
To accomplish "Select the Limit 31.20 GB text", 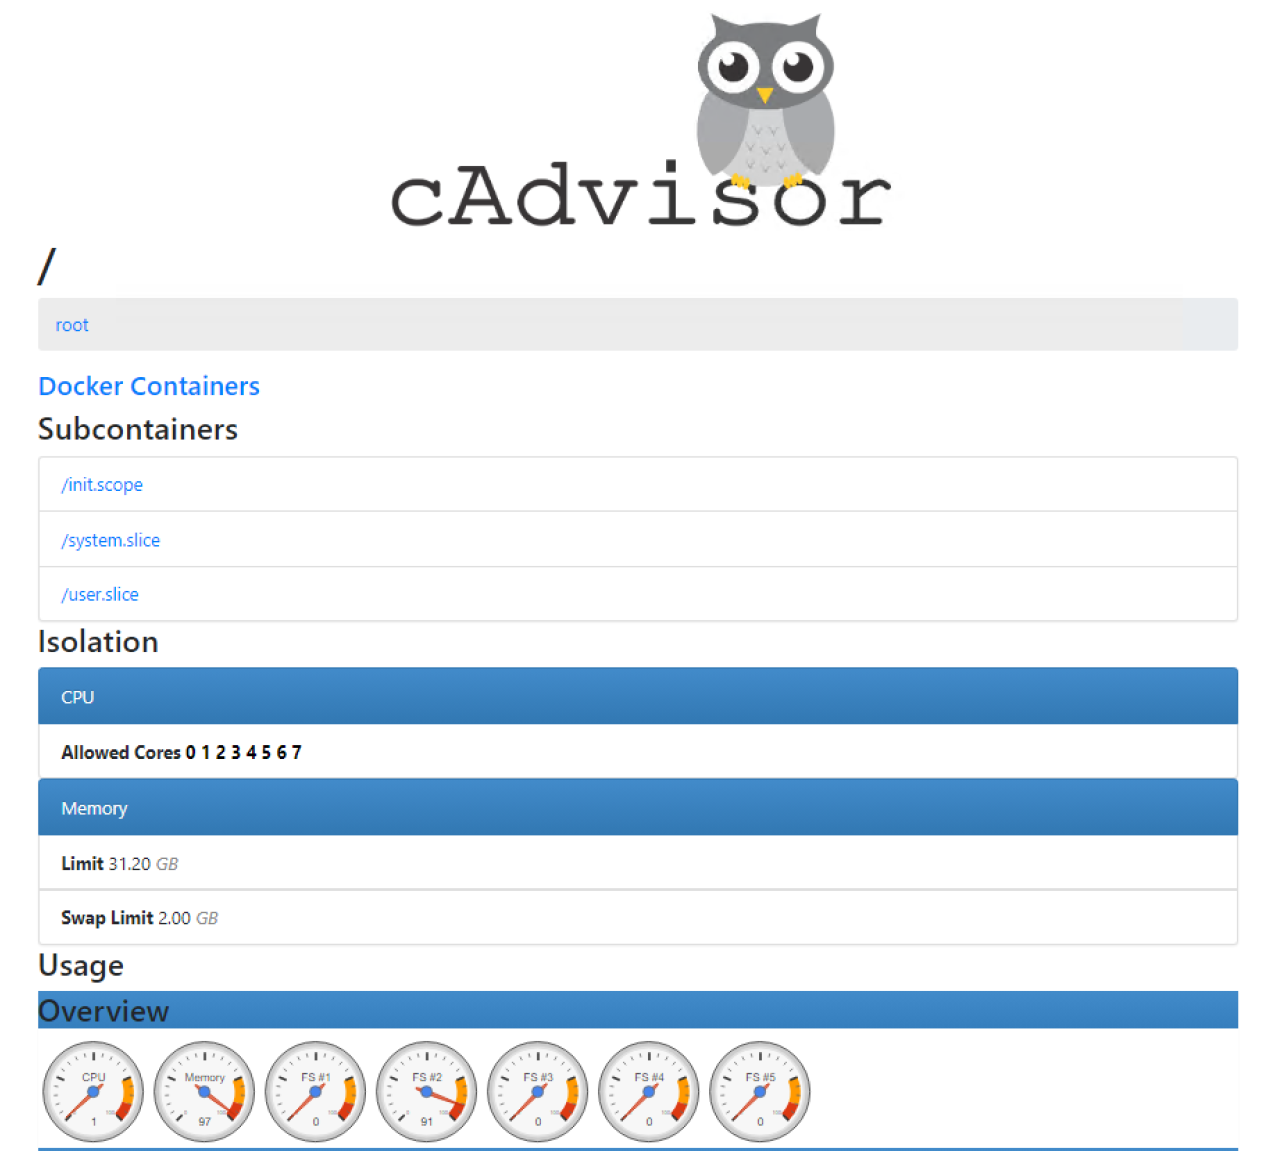I will 120,864.
